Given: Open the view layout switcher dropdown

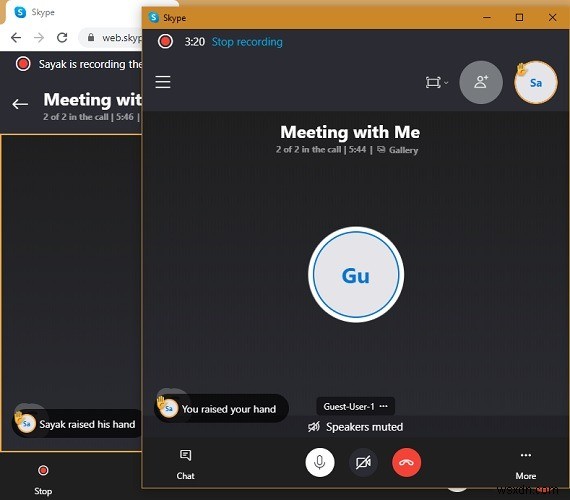Looking at the screenshot, I should tap(437, 83).
